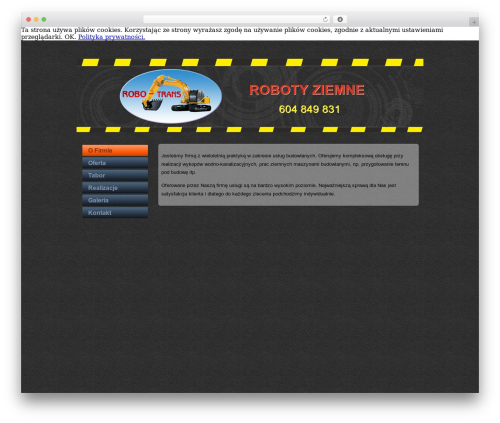Screen dimensions: 500x423
Task: Open the Oferta menu item
Action: 115,163
